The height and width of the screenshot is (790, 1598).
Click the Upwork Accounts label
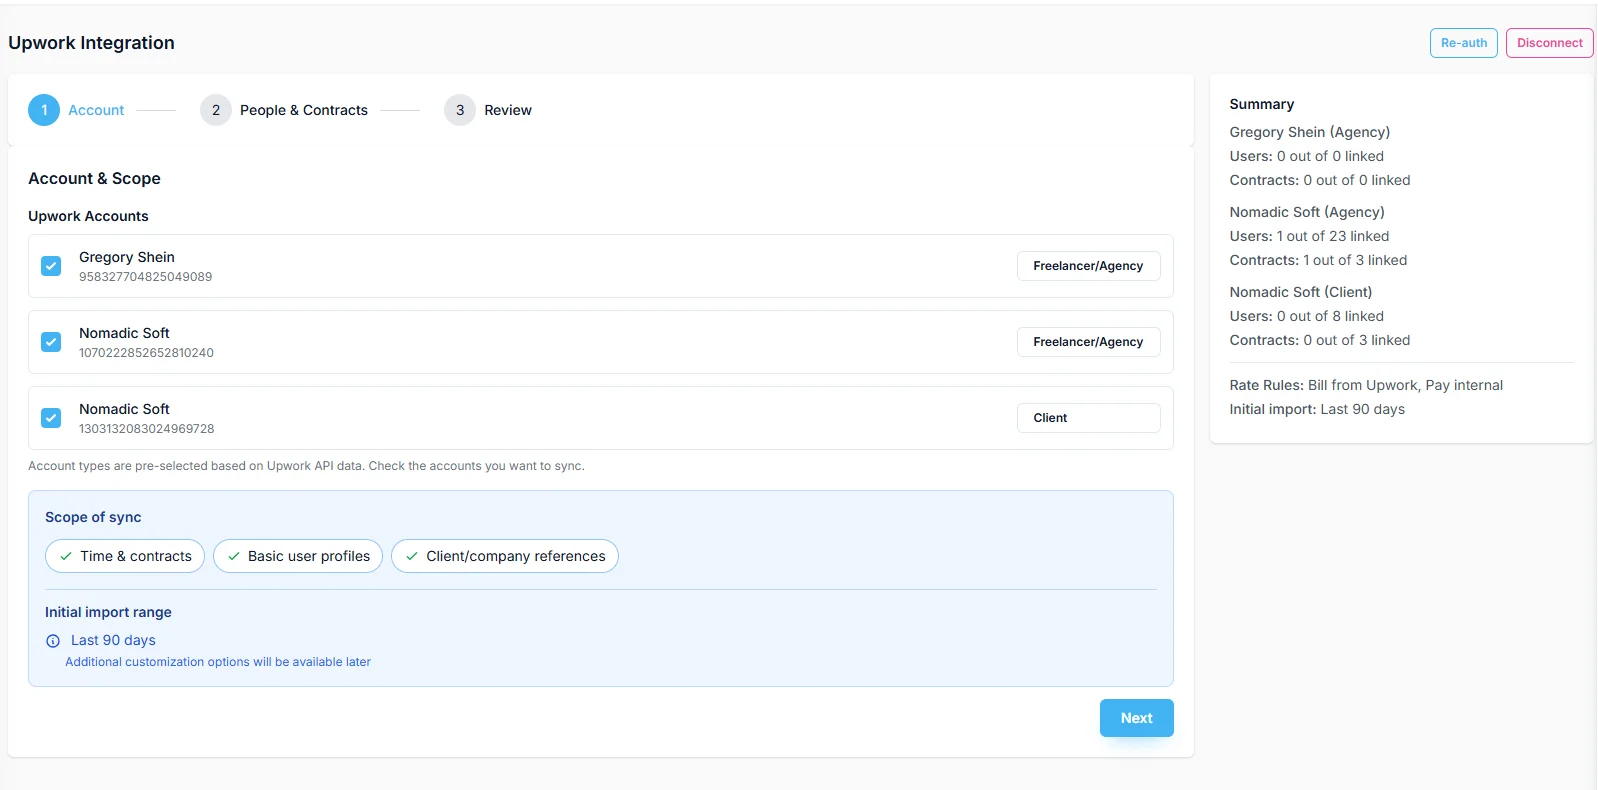(x=88, y=216)
